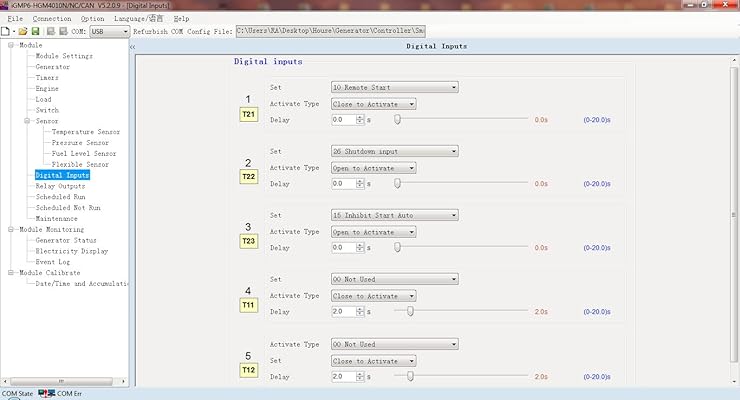Create a new config file via toolbar icon

click(5, 31)
